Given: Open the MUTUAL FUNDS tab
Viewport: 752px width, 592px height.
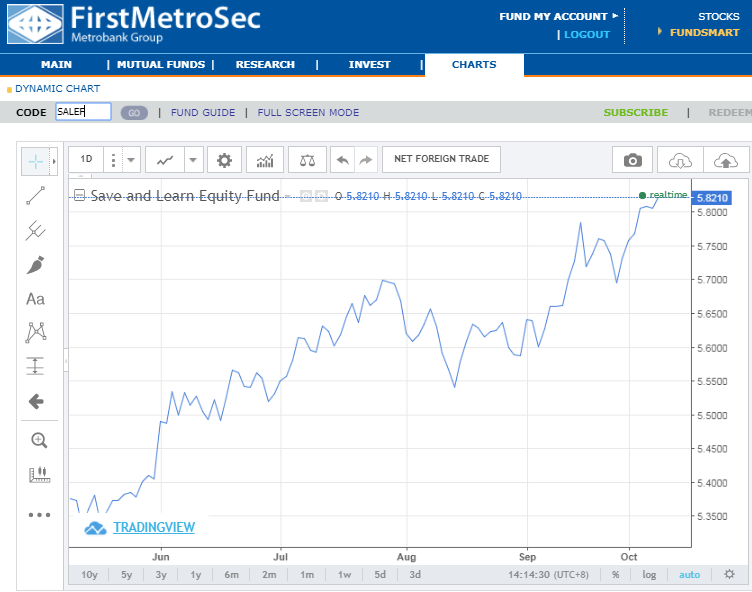Looking at the screenshot, I should pyautogui.click(x=161, y=64).
